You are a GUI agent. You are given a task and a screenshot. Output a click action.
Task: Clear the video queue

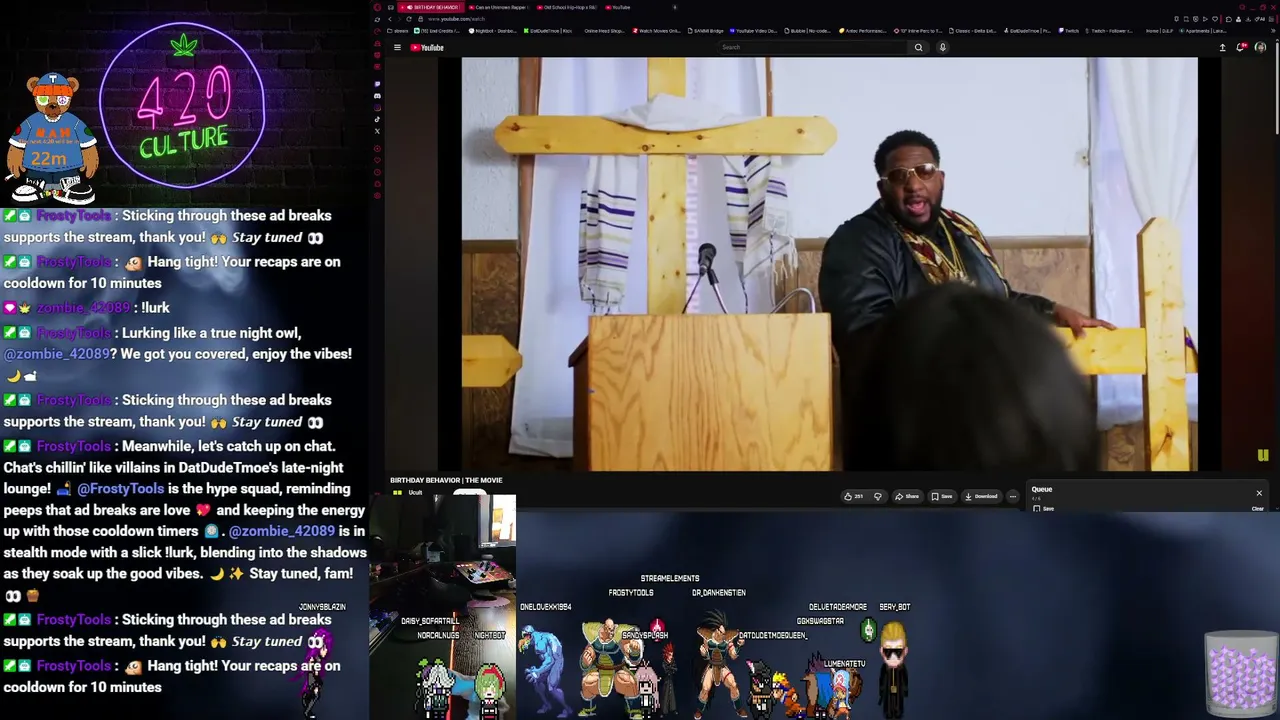(1258, 509)
